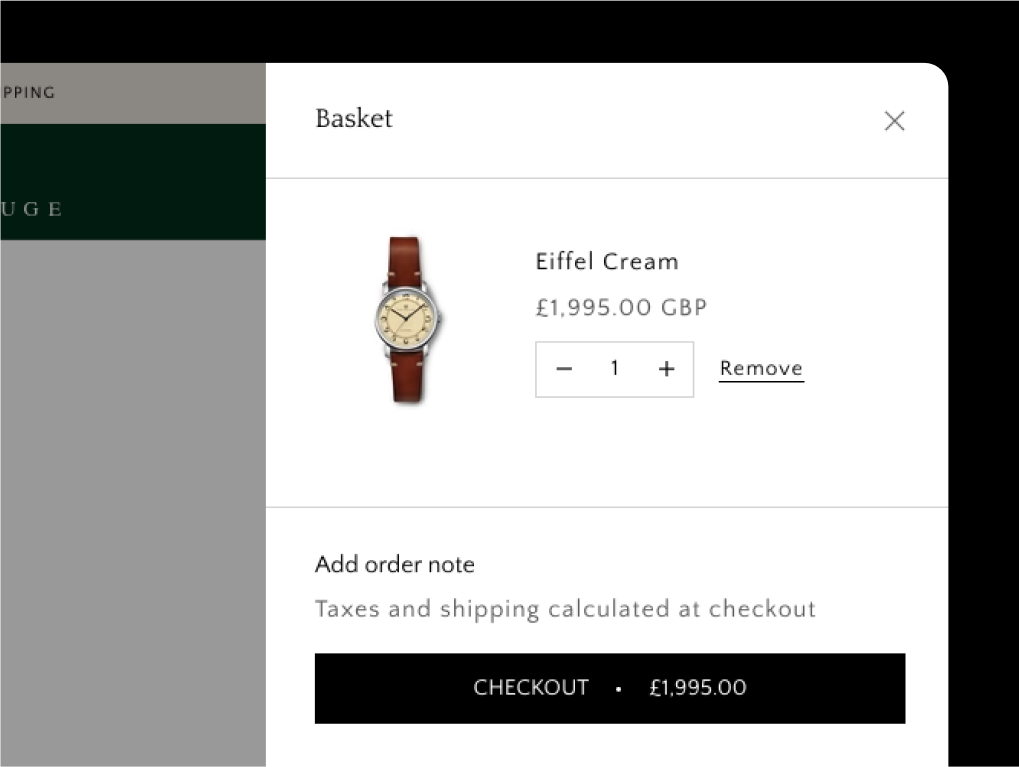Image resolution: width=1019 pixels, height=767 pixels.
Task: Click the partial logo in the green header
Action: tap(32, 209)
